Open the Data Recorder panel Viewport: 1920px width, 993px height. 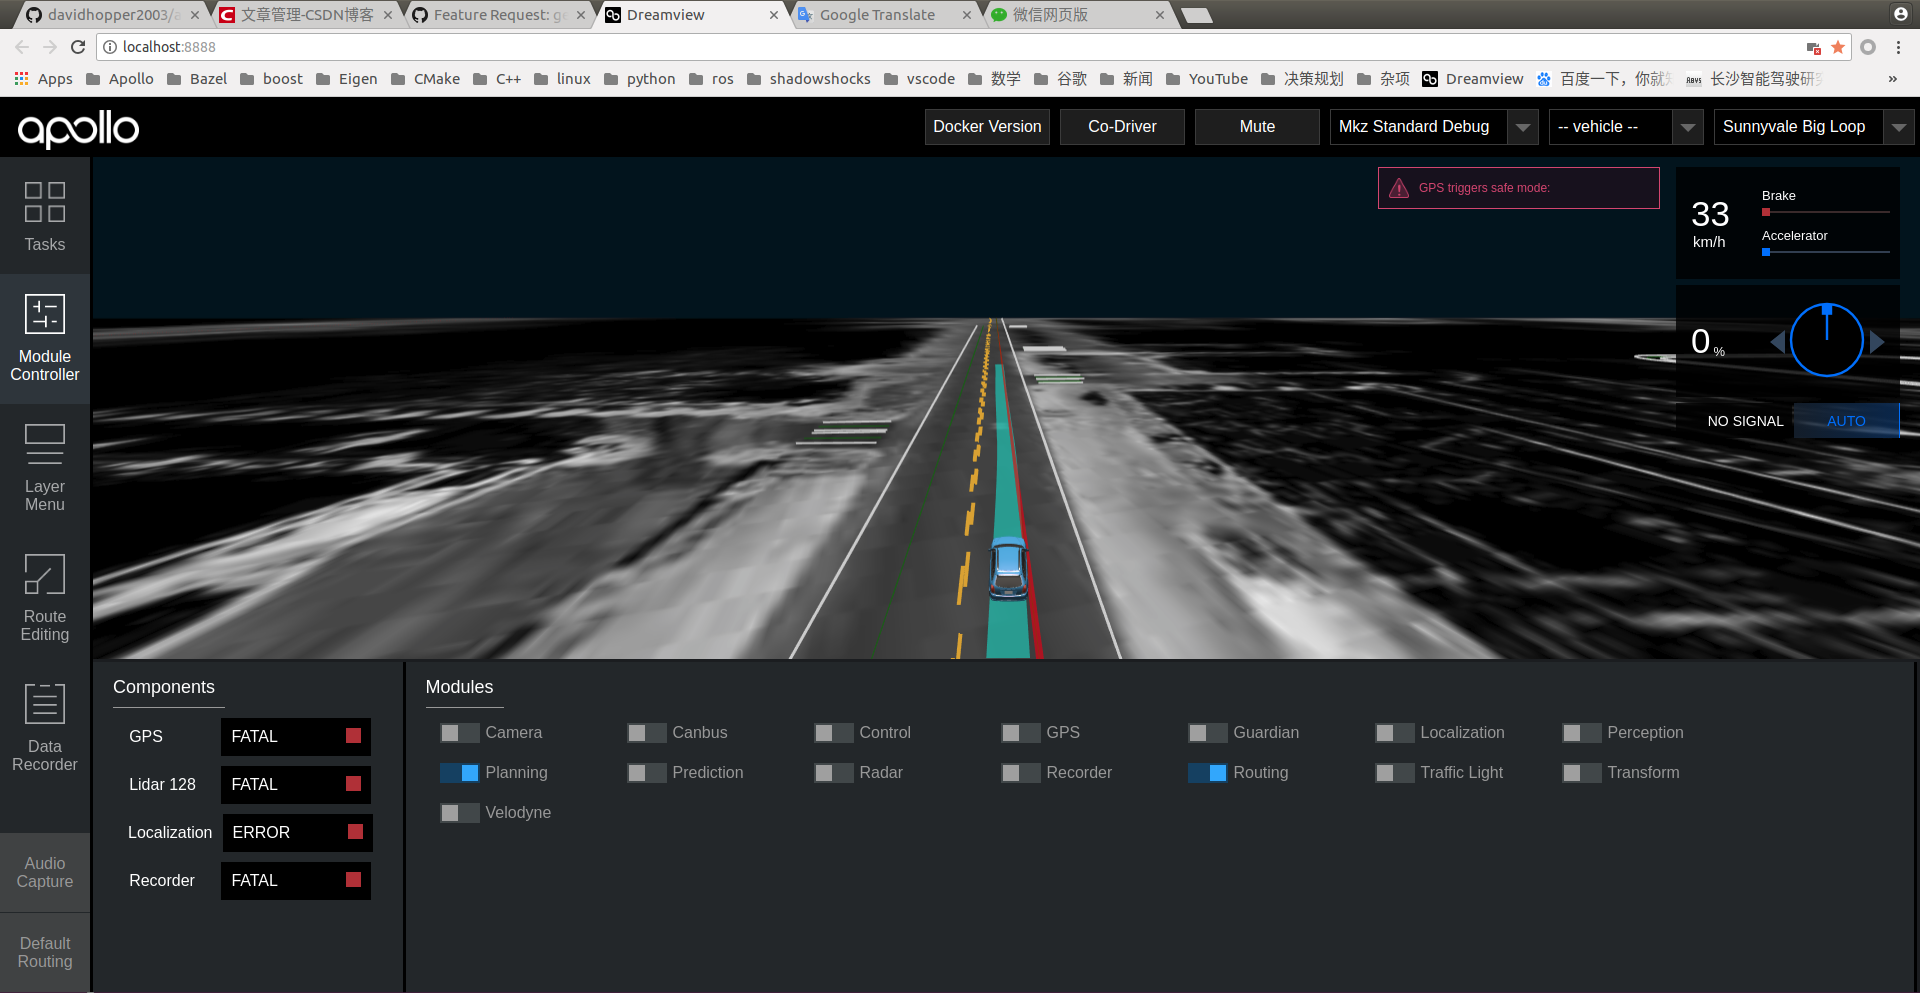(x=44, y=725)
